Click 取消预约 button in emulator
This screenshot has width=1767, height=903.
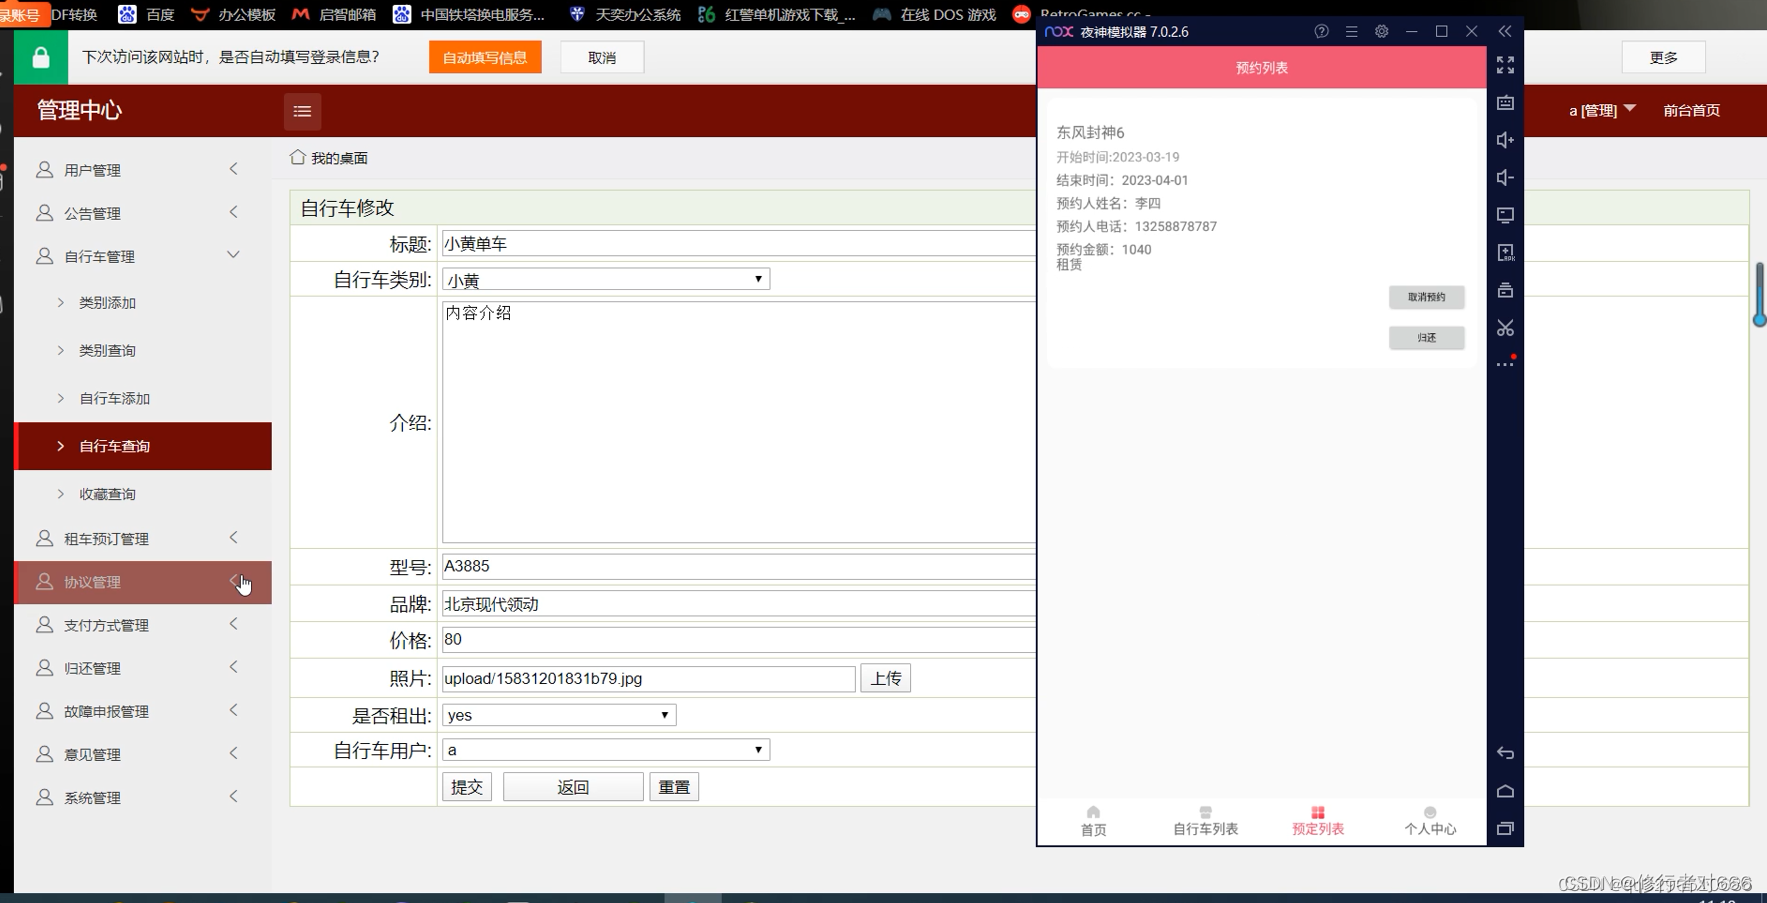1426,297
